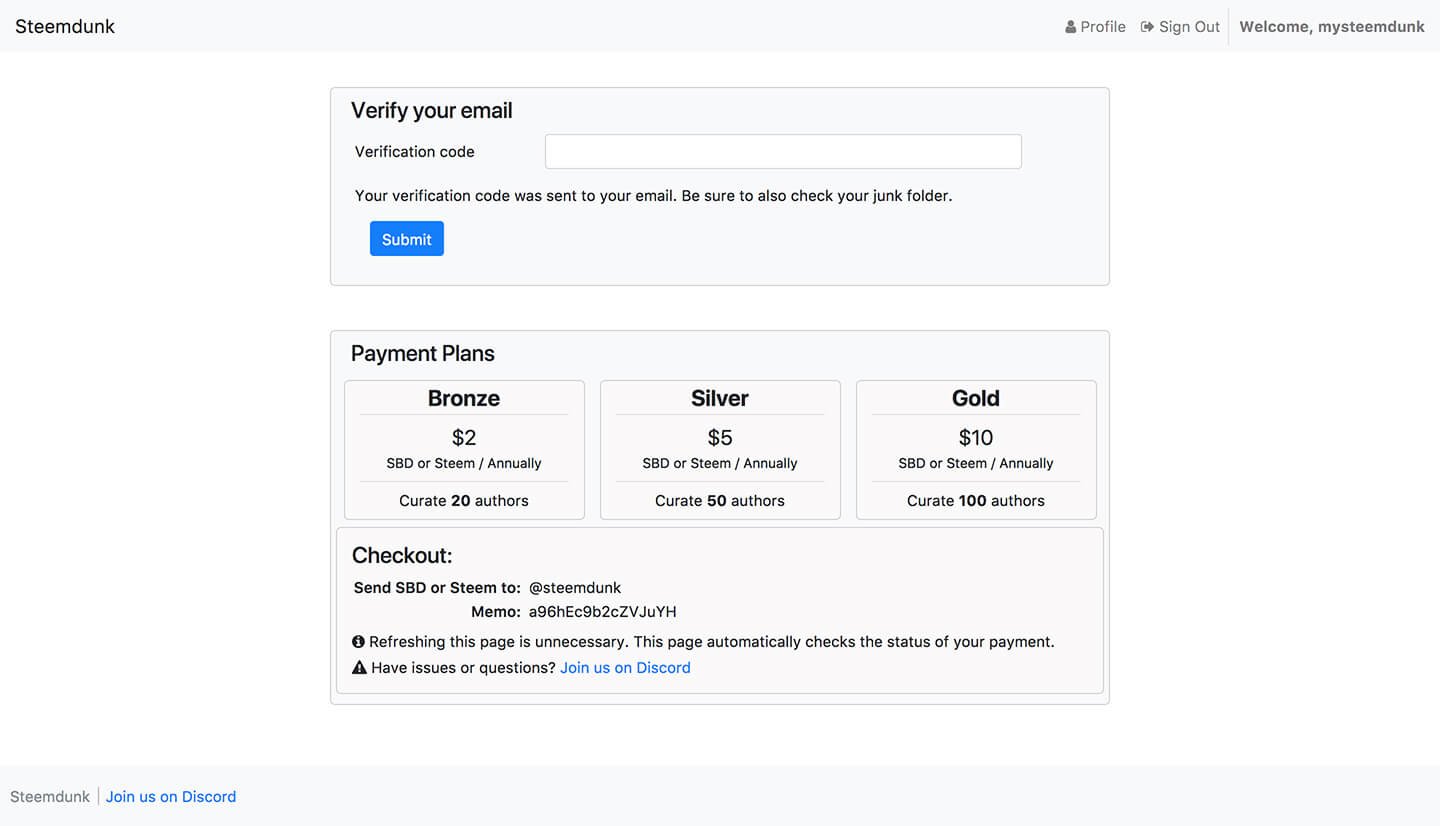The image size is (1440, 826).
Task: Focus the Verification code input field
Action: click(783, 152)
